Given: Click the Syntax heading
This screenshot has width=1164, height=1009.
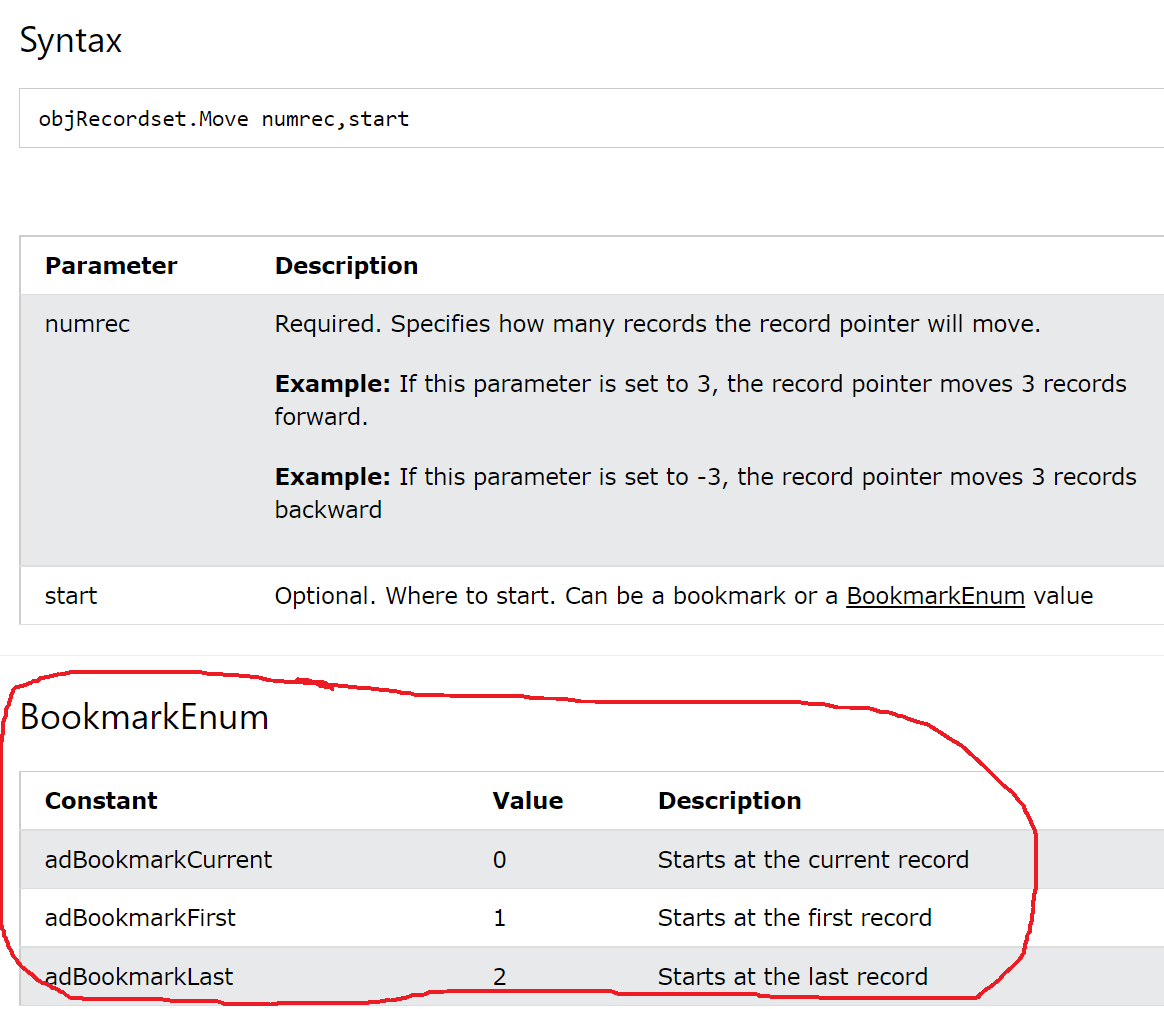Looking at the screenshot, I should coord(71,41).
